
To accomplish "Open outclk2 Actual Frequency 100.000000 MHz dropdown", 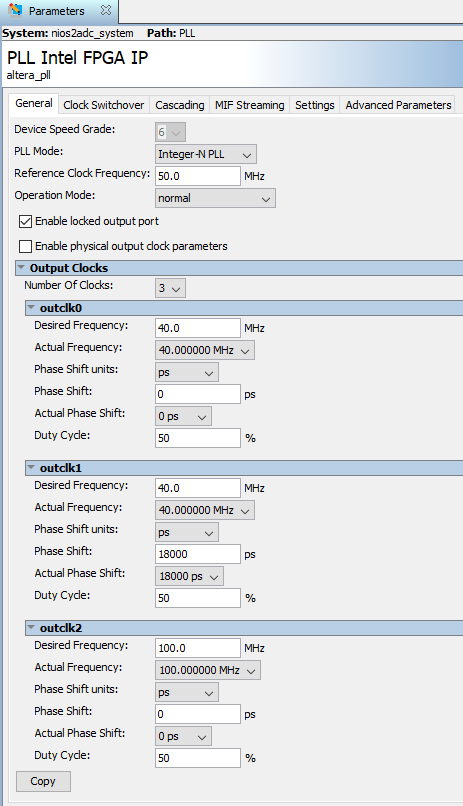I will tap(208, 670).
